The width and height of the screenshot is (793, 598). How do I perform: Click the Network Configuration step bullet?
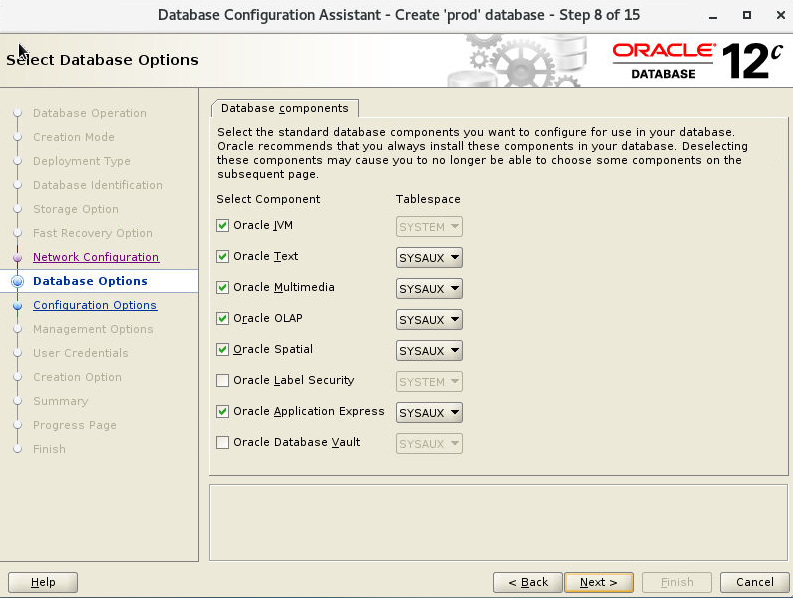(x=18, y=258)
